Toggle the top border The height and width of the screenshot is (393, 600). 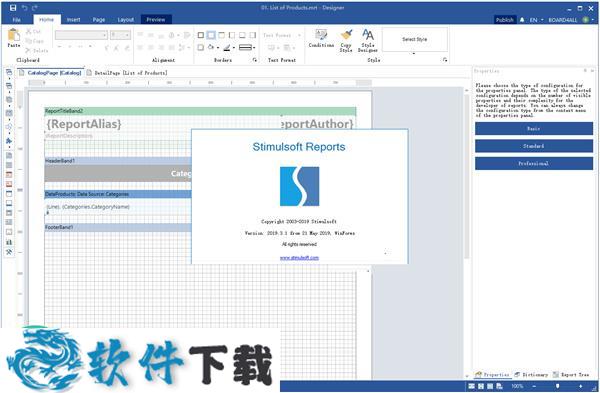(222, 35)
